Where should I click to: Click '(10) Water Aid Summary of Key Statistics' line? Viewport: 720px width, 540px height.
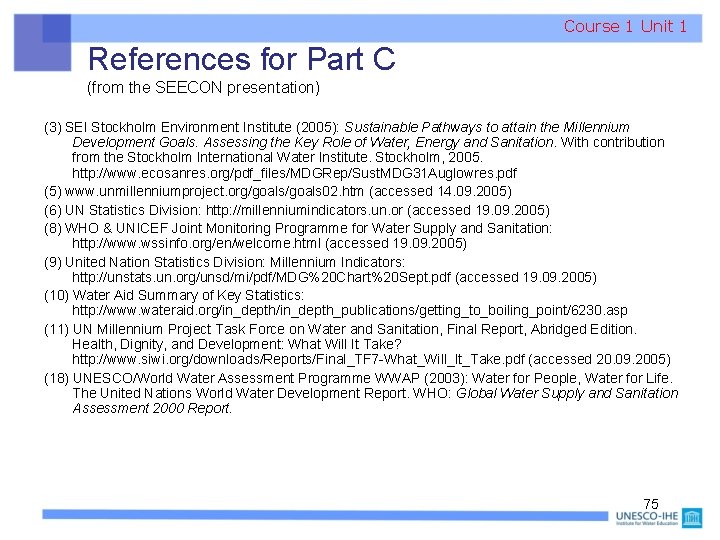174,295
